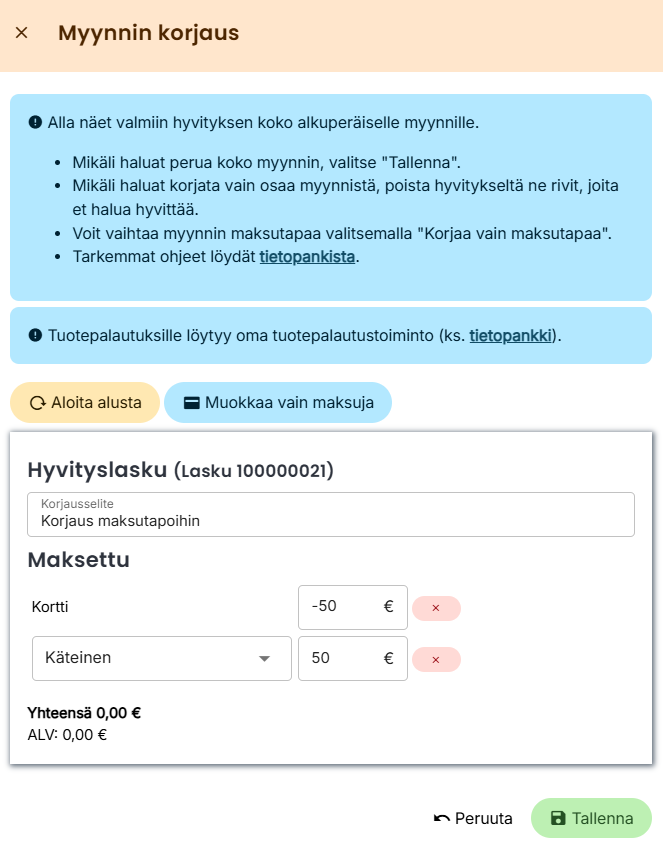Focus the Korjausselite text field
Image resolution: width=663 pixels, height=847 pixels.
click(x=331, y=520)
